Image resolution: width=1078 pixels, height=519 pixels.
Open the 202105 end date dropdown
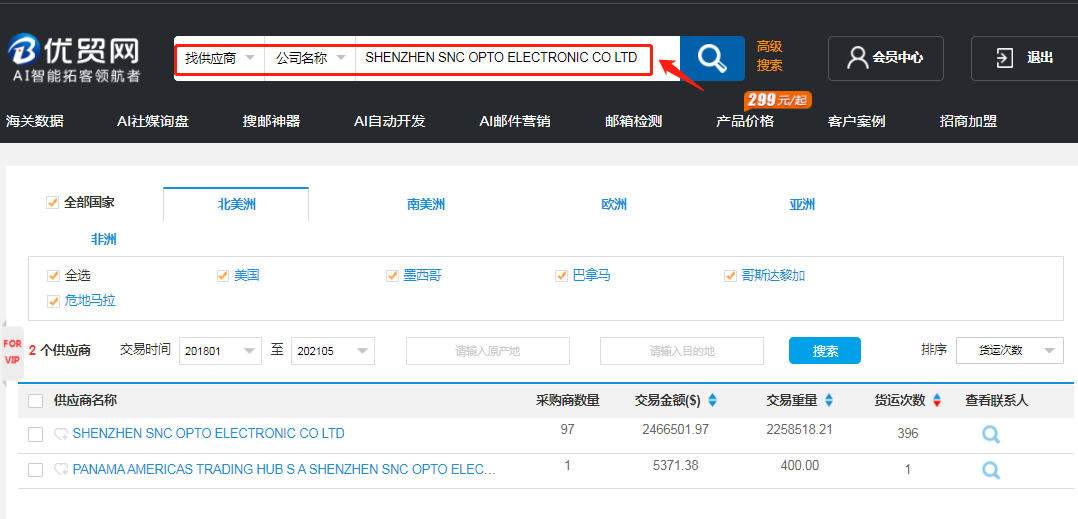333,351
